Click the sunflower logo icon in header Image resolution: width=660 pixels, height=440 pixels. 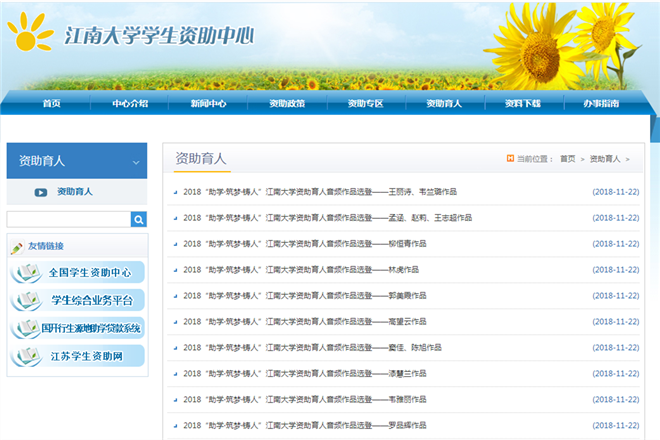pyautogui.click(x=30, y=35)
